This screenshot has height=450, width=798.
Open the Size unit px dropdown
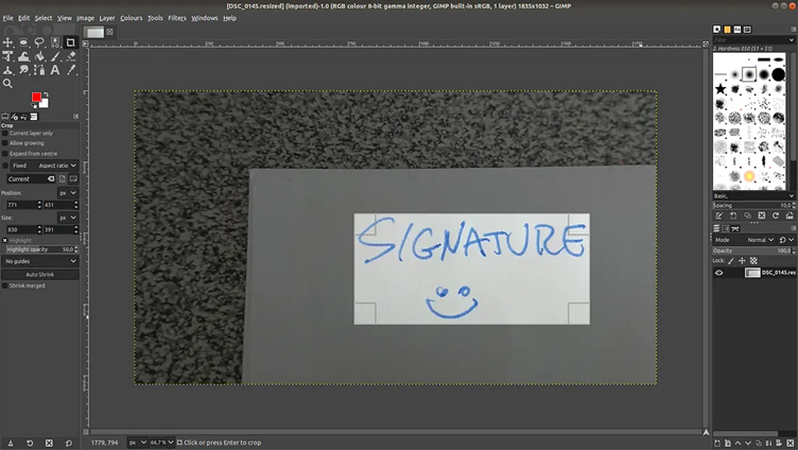68,218
